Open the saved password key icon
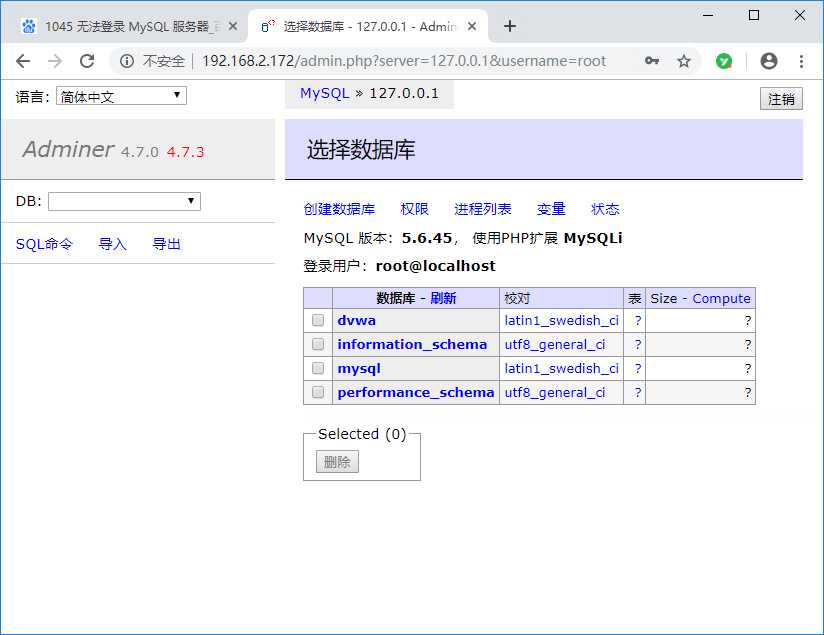This screenshot has width=824, height=635. tap(652, 61)
